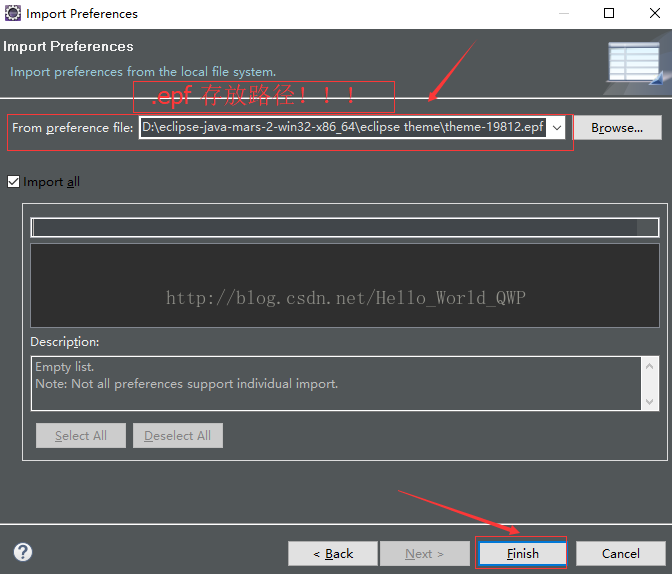Click the 'Description:' label

[x=65, y=342]
